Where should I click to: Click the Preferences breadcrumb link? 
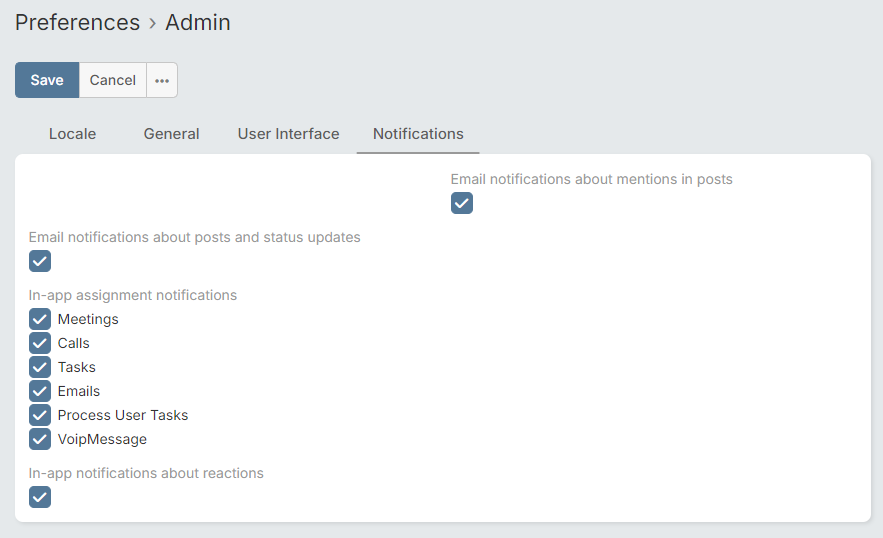77,23
